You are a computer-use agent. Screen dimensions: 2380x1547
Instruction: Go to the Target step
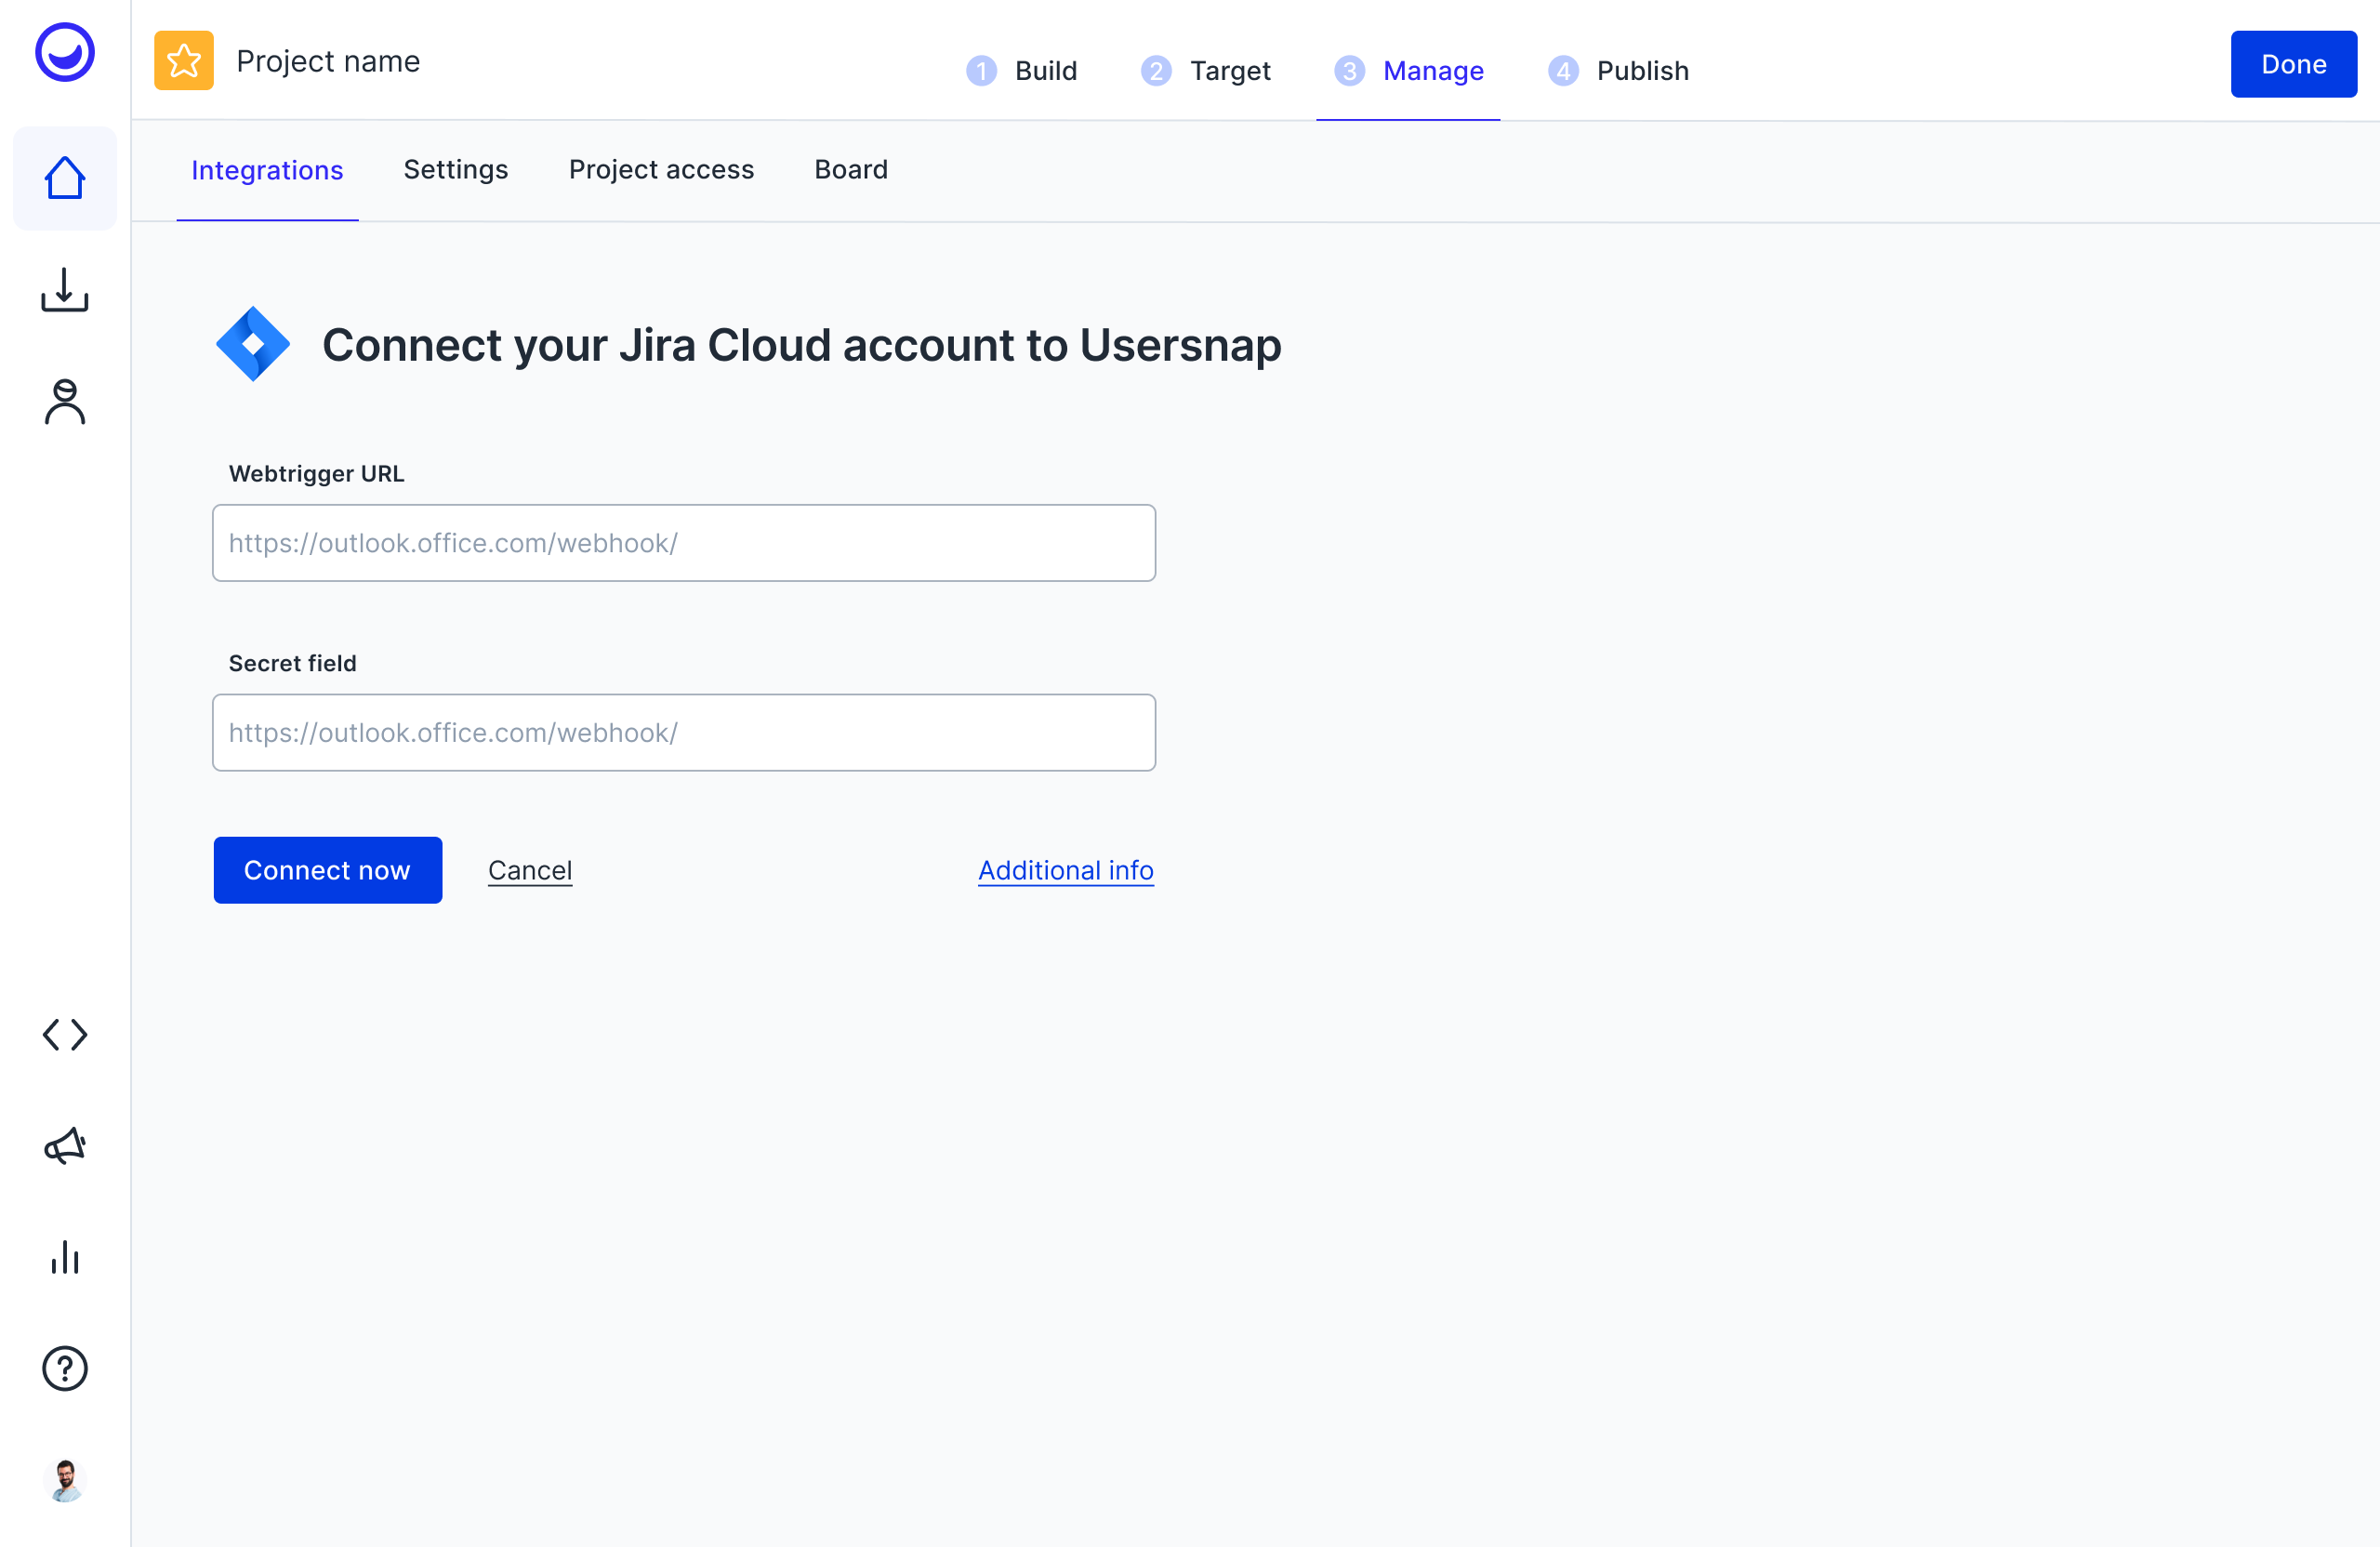(x=1206, y=71)
